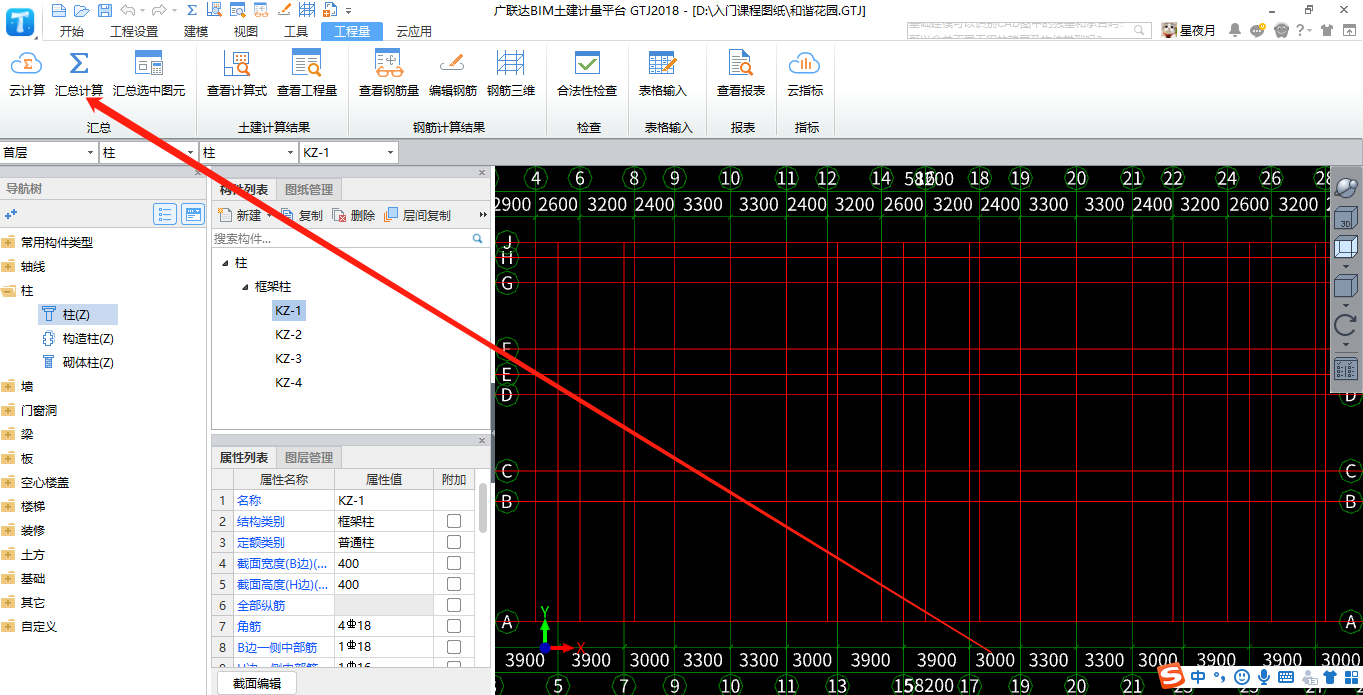Open dropdown arrow beside the undo icon
This screenshot has height=695, width=1363.
(141, 10)
